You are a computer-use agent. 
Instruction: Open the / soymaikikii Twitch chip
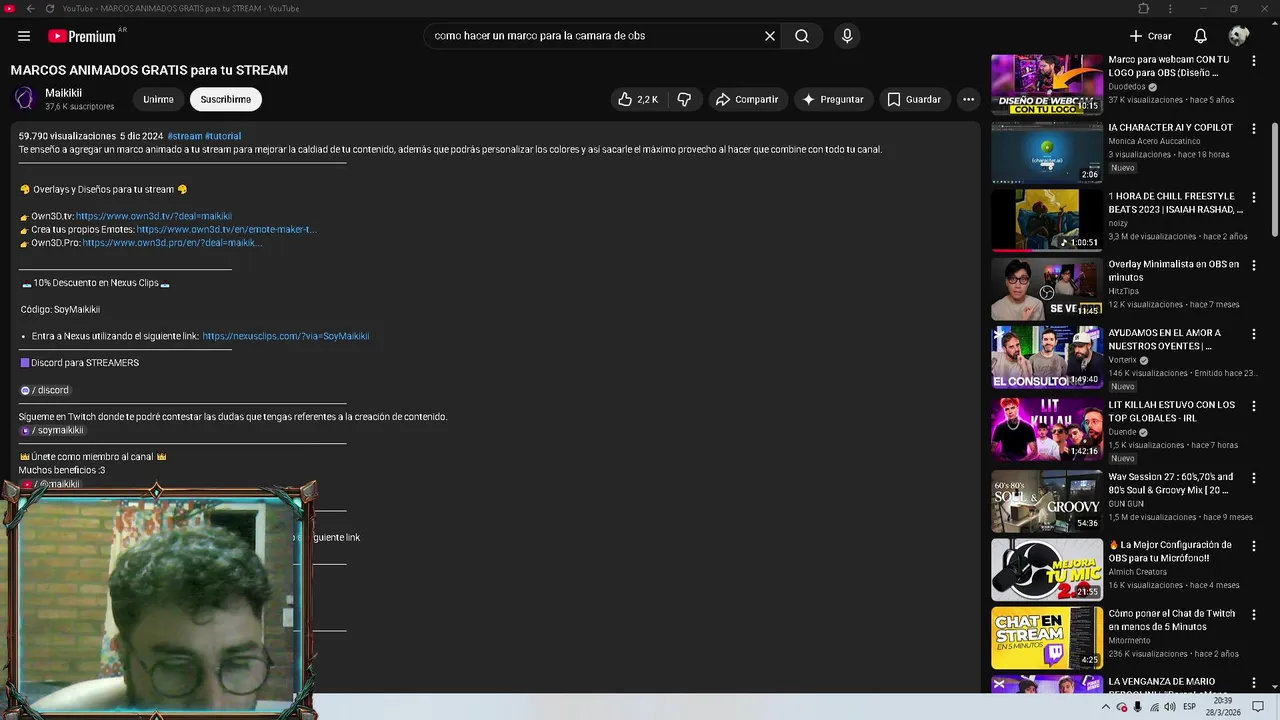(52, 430)
